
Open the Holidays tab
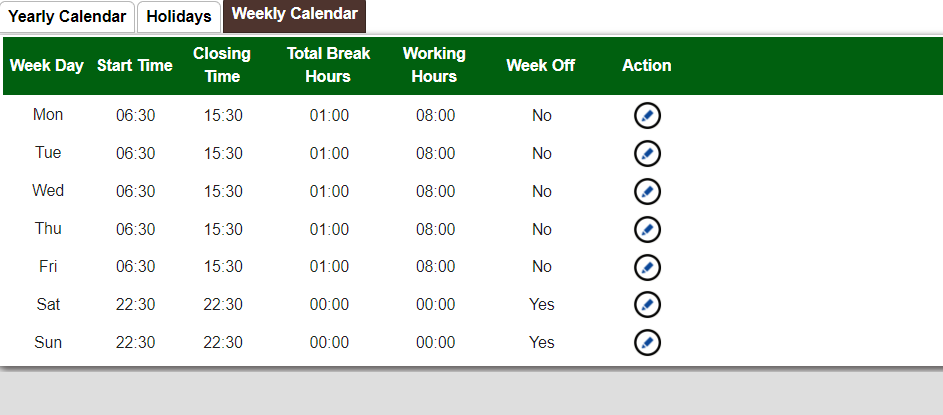[x=179, y=17]
